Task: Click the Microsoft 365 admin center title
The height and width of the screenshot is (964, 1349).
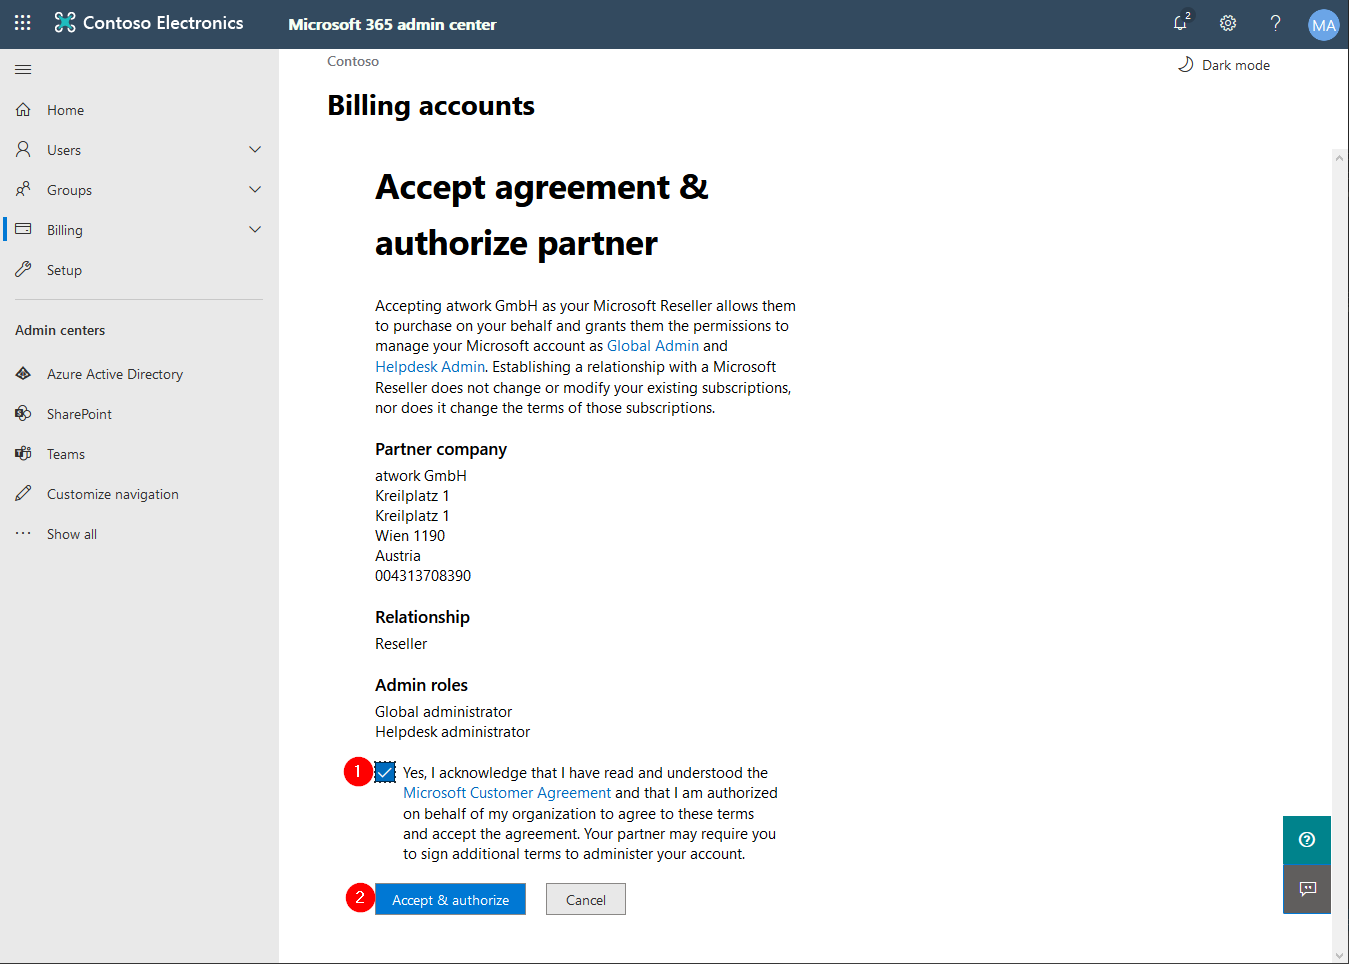Action: pos(392,24)
